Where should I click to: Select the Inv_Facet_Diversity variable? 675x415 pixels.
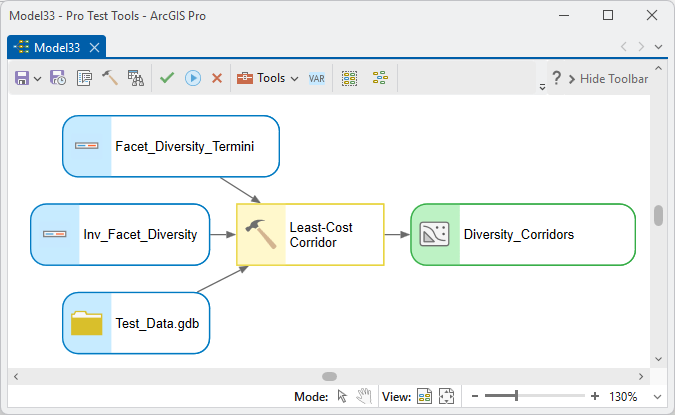pyautogui.click(x=120, y=234)
